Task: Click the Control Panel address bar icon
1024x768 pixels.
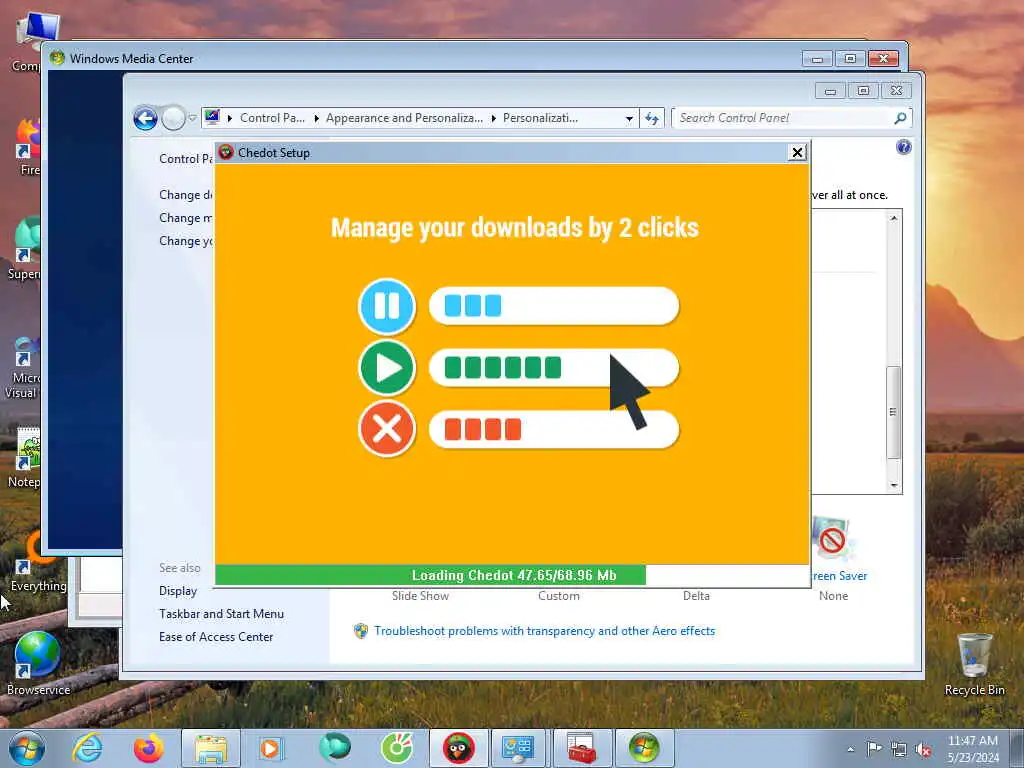Action: [212, 118]
